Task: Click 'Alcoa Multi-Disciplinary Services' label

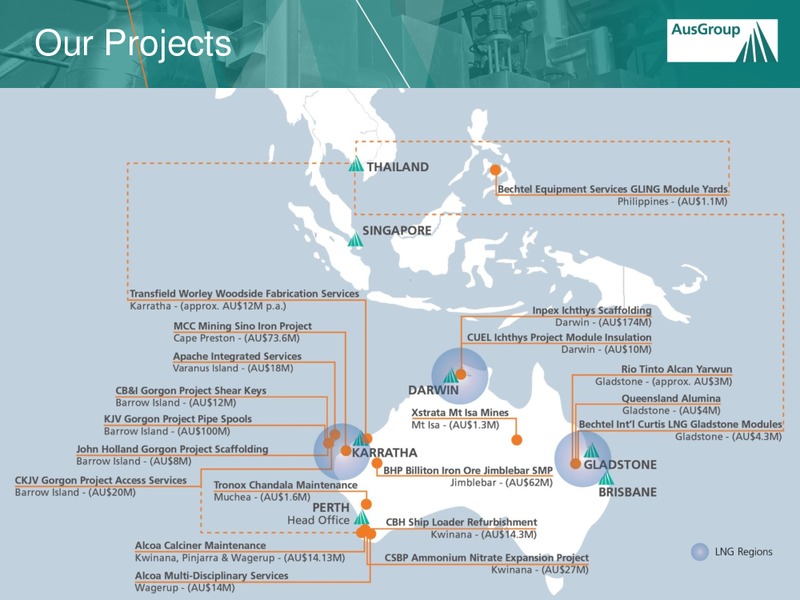Action: [211, 576]
